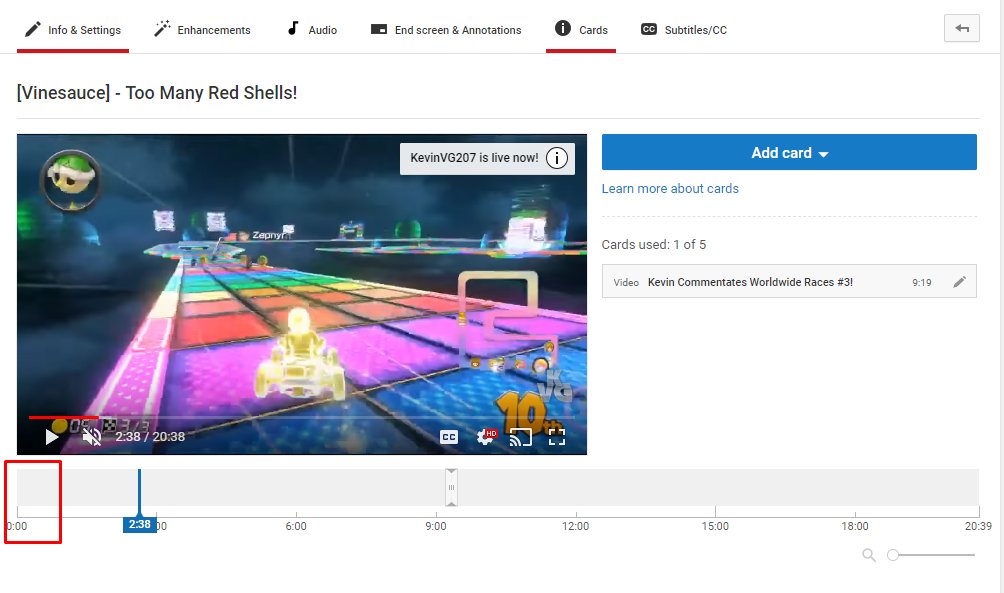Enter fullscreen mode
The image size is (1004, 593).
tap(556, 437)
